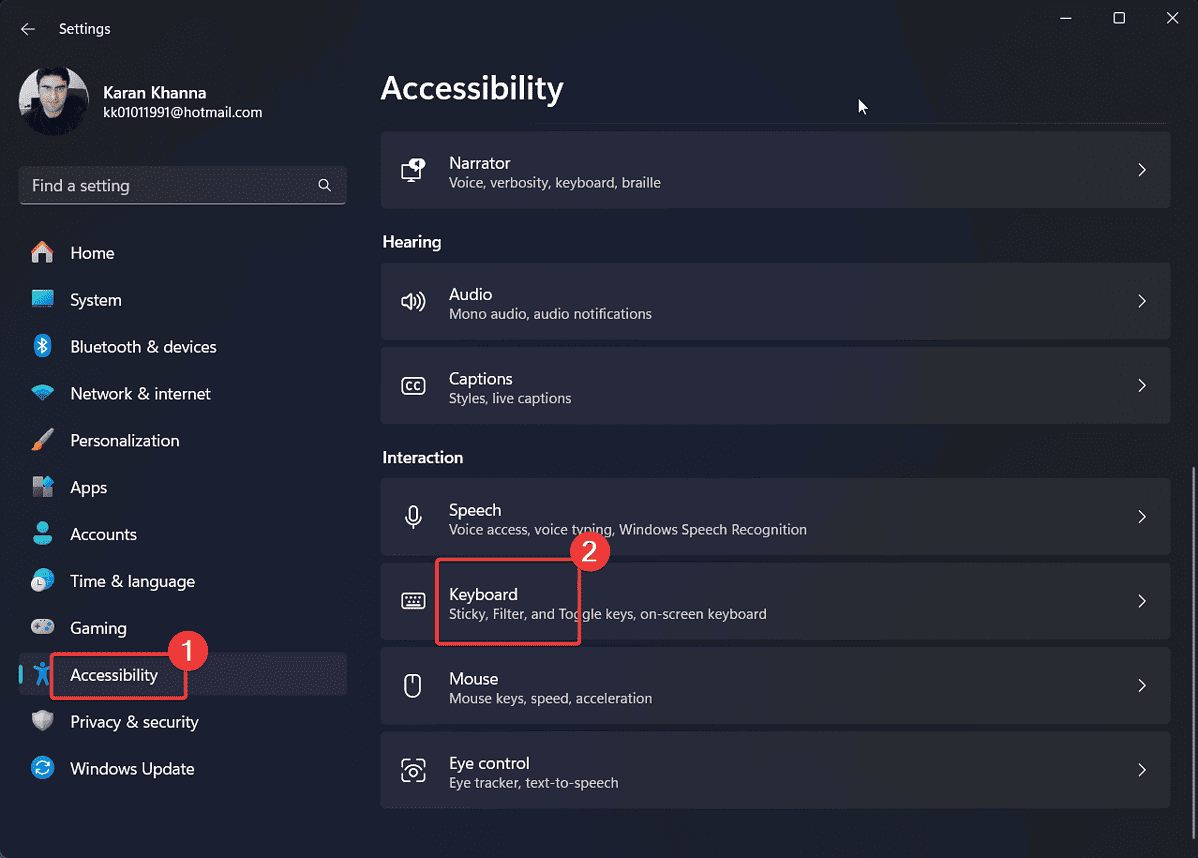Click the Keyboard settings icon
Screen dimensions: 1198x858
click(413, 601)
